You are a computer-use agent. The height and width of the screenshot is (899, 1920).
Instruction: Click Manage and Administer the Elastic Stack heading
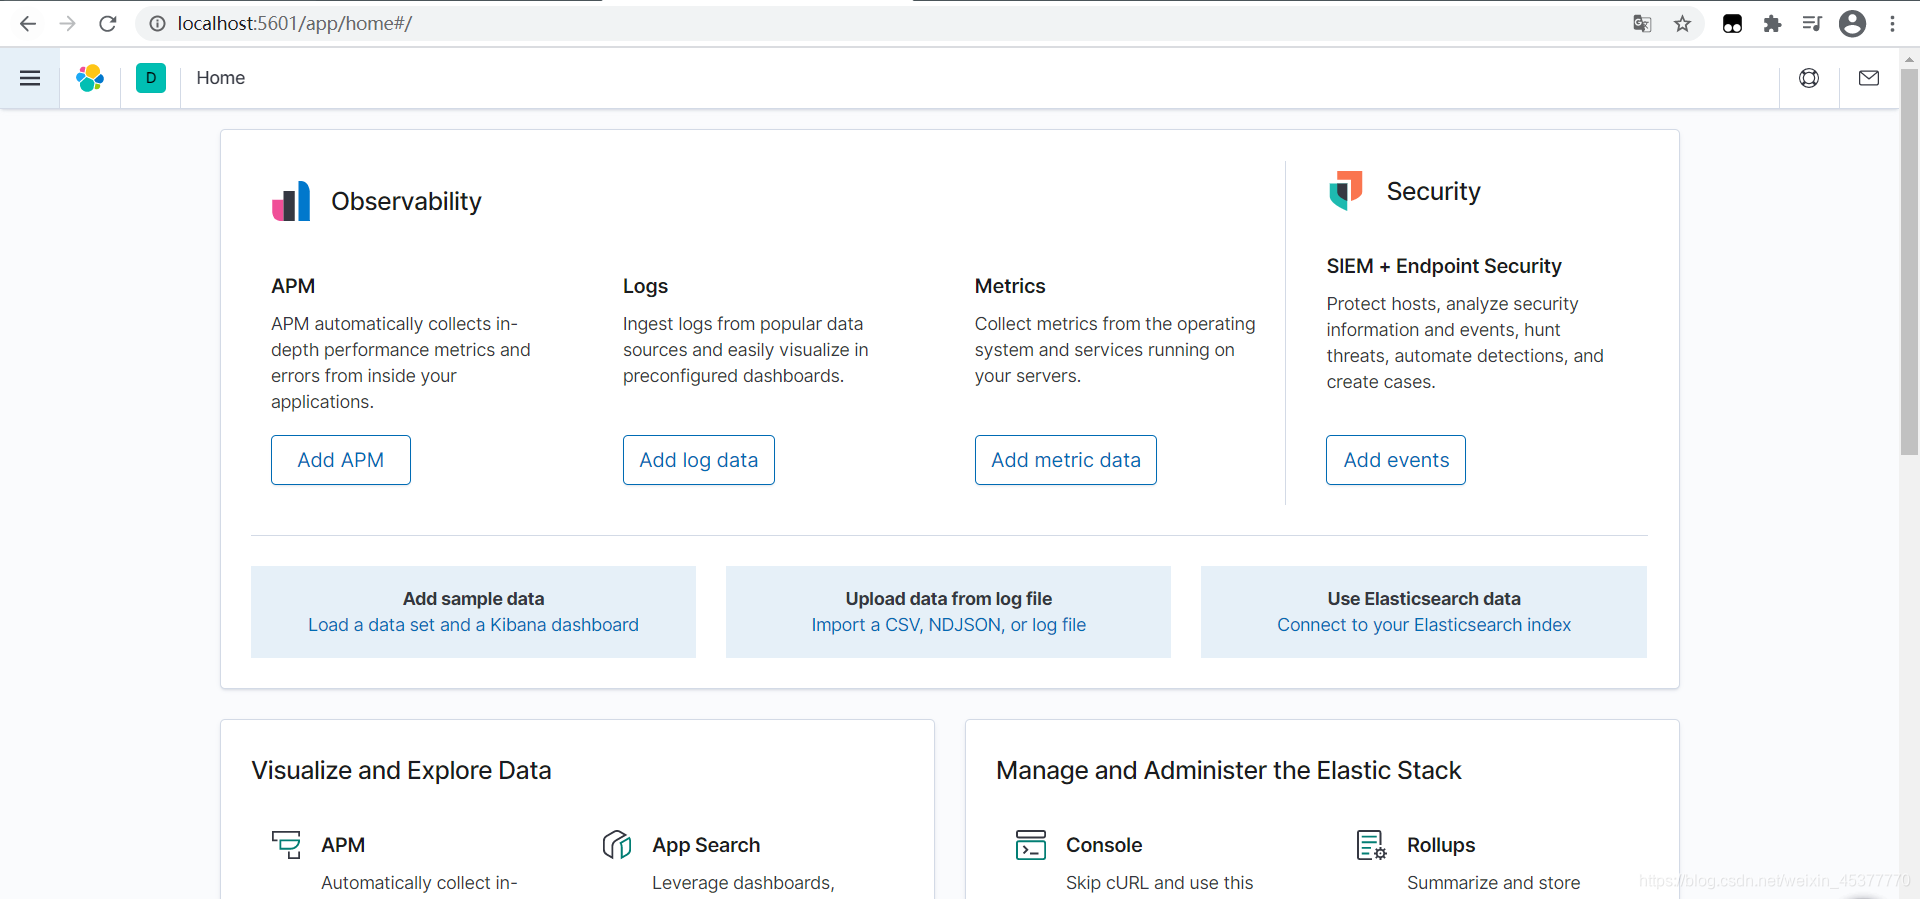coord(1228,770)
